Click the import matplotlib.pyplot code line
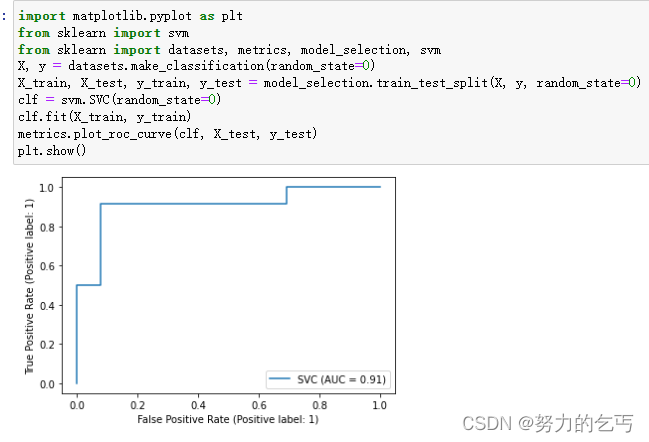The image size is (649, 442). click(130, 16)
